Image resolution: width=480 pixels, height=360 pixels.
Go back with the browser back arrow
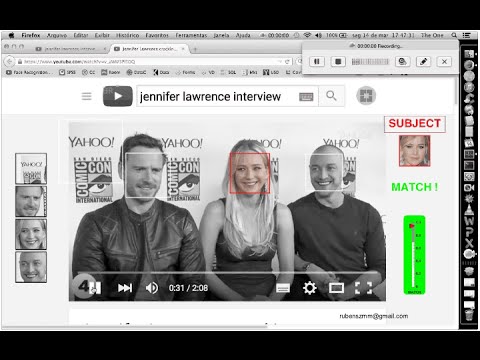coord(10,61)
